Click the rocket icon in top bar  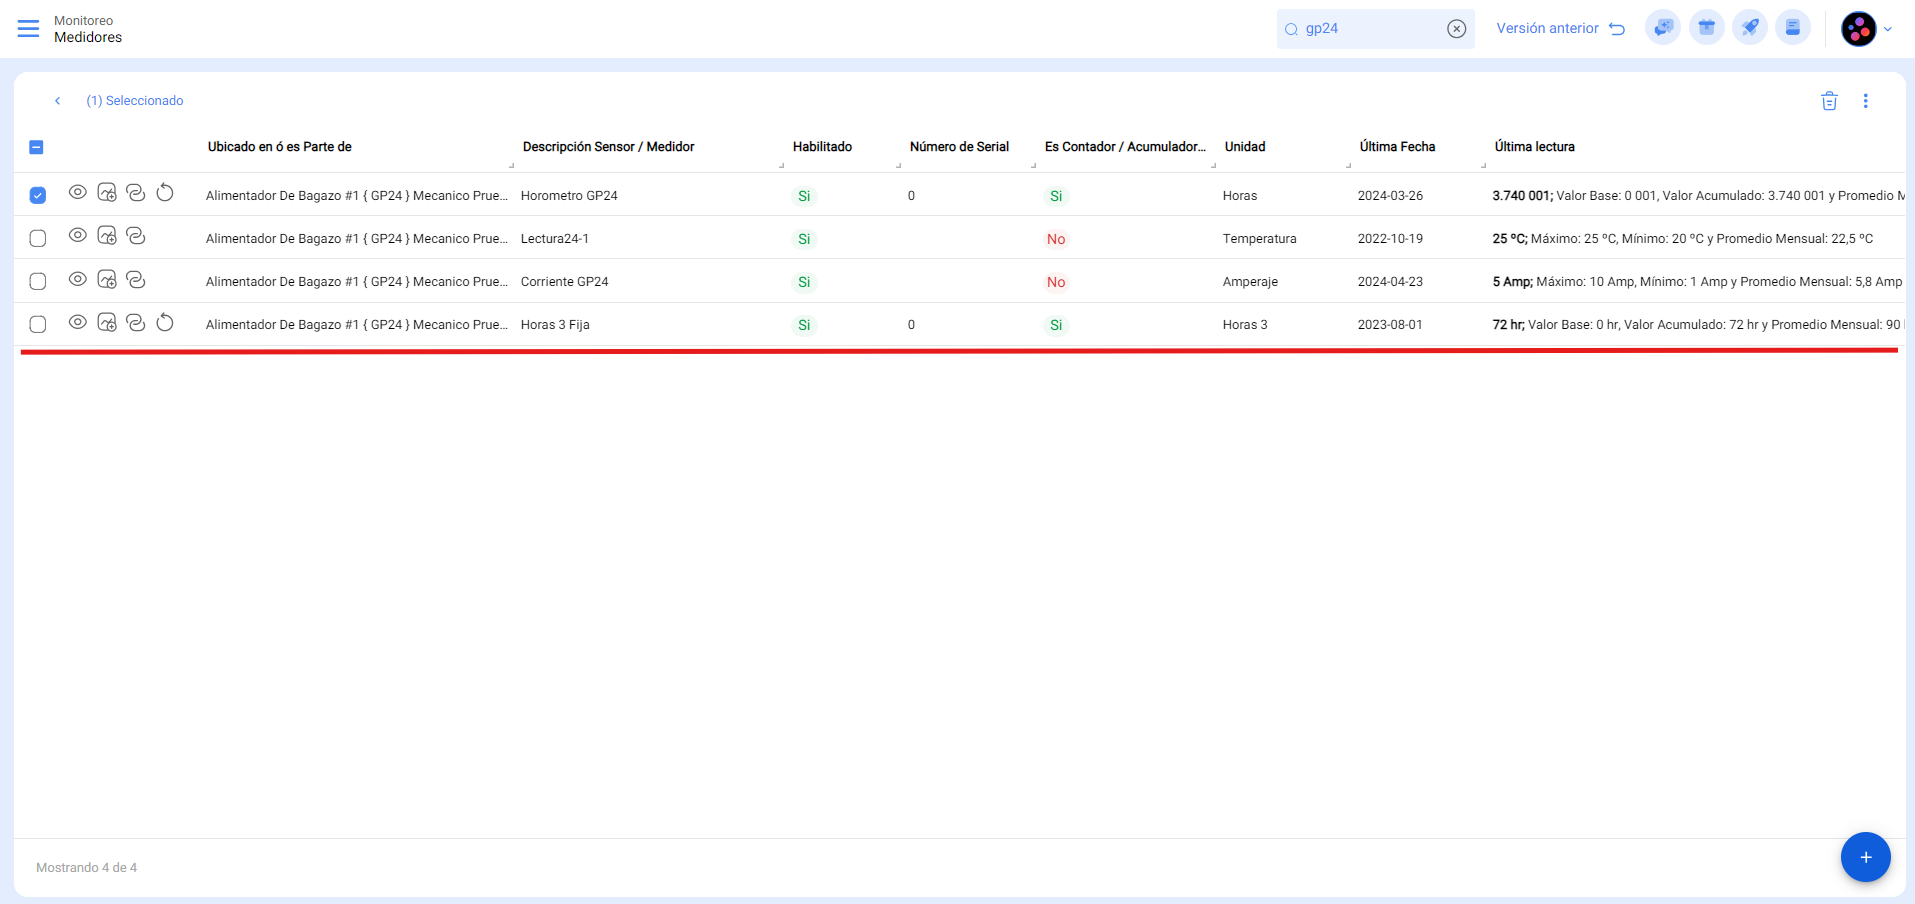tap(1749, 28)
